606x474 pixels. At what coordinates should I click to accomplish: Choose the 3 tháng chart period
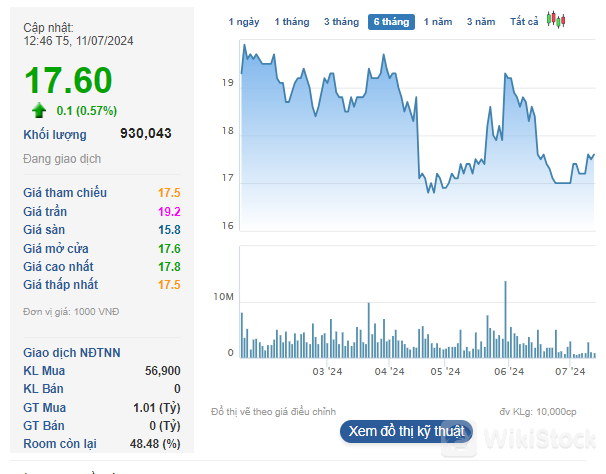(341, 21)
